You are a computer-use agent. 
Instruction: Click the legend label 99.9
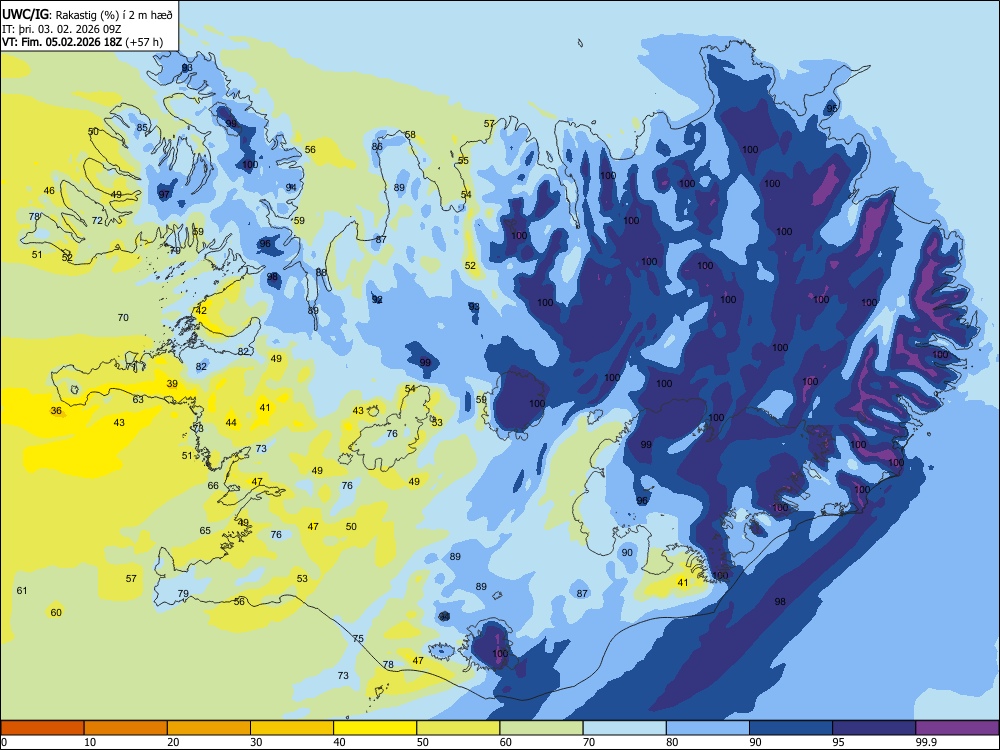coord(926,742)
